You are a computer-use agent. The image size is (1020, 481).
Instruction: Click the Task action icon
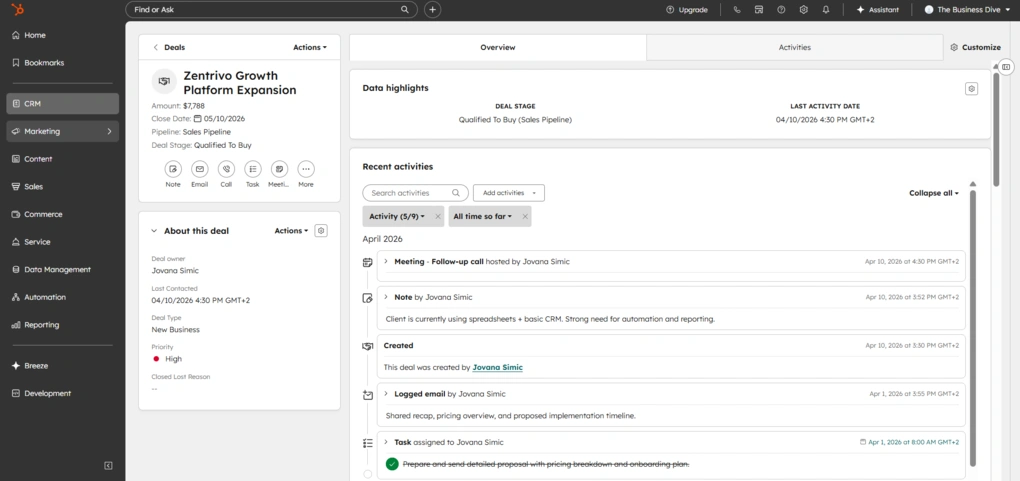pyautogui.click(x=253, y=169)
